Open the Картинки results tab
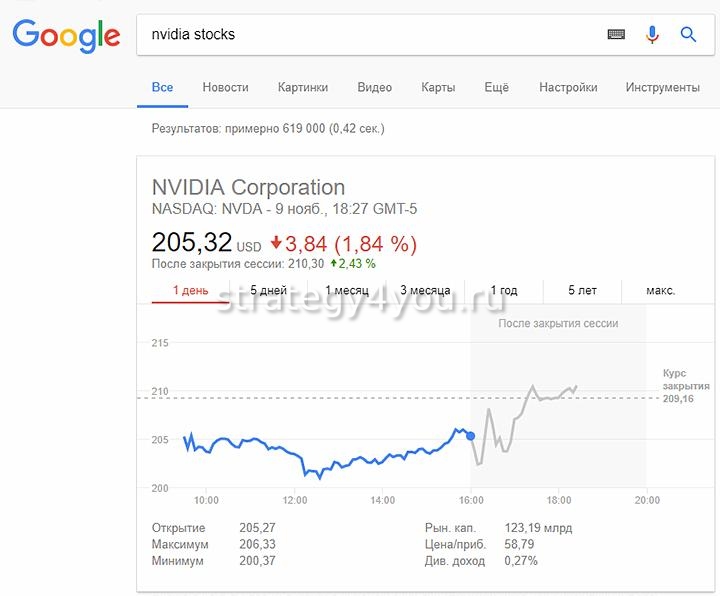 click(x=303, y=87)
